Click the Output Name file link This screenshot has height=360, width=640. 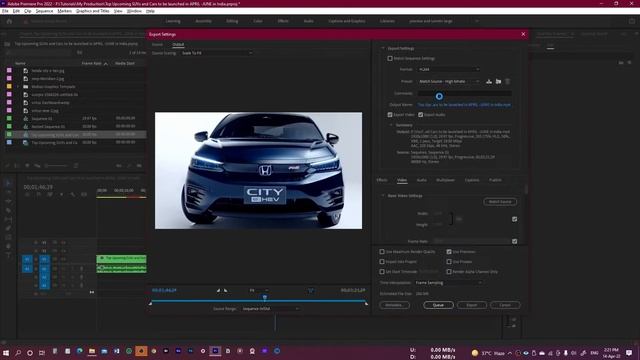(464, 105)
